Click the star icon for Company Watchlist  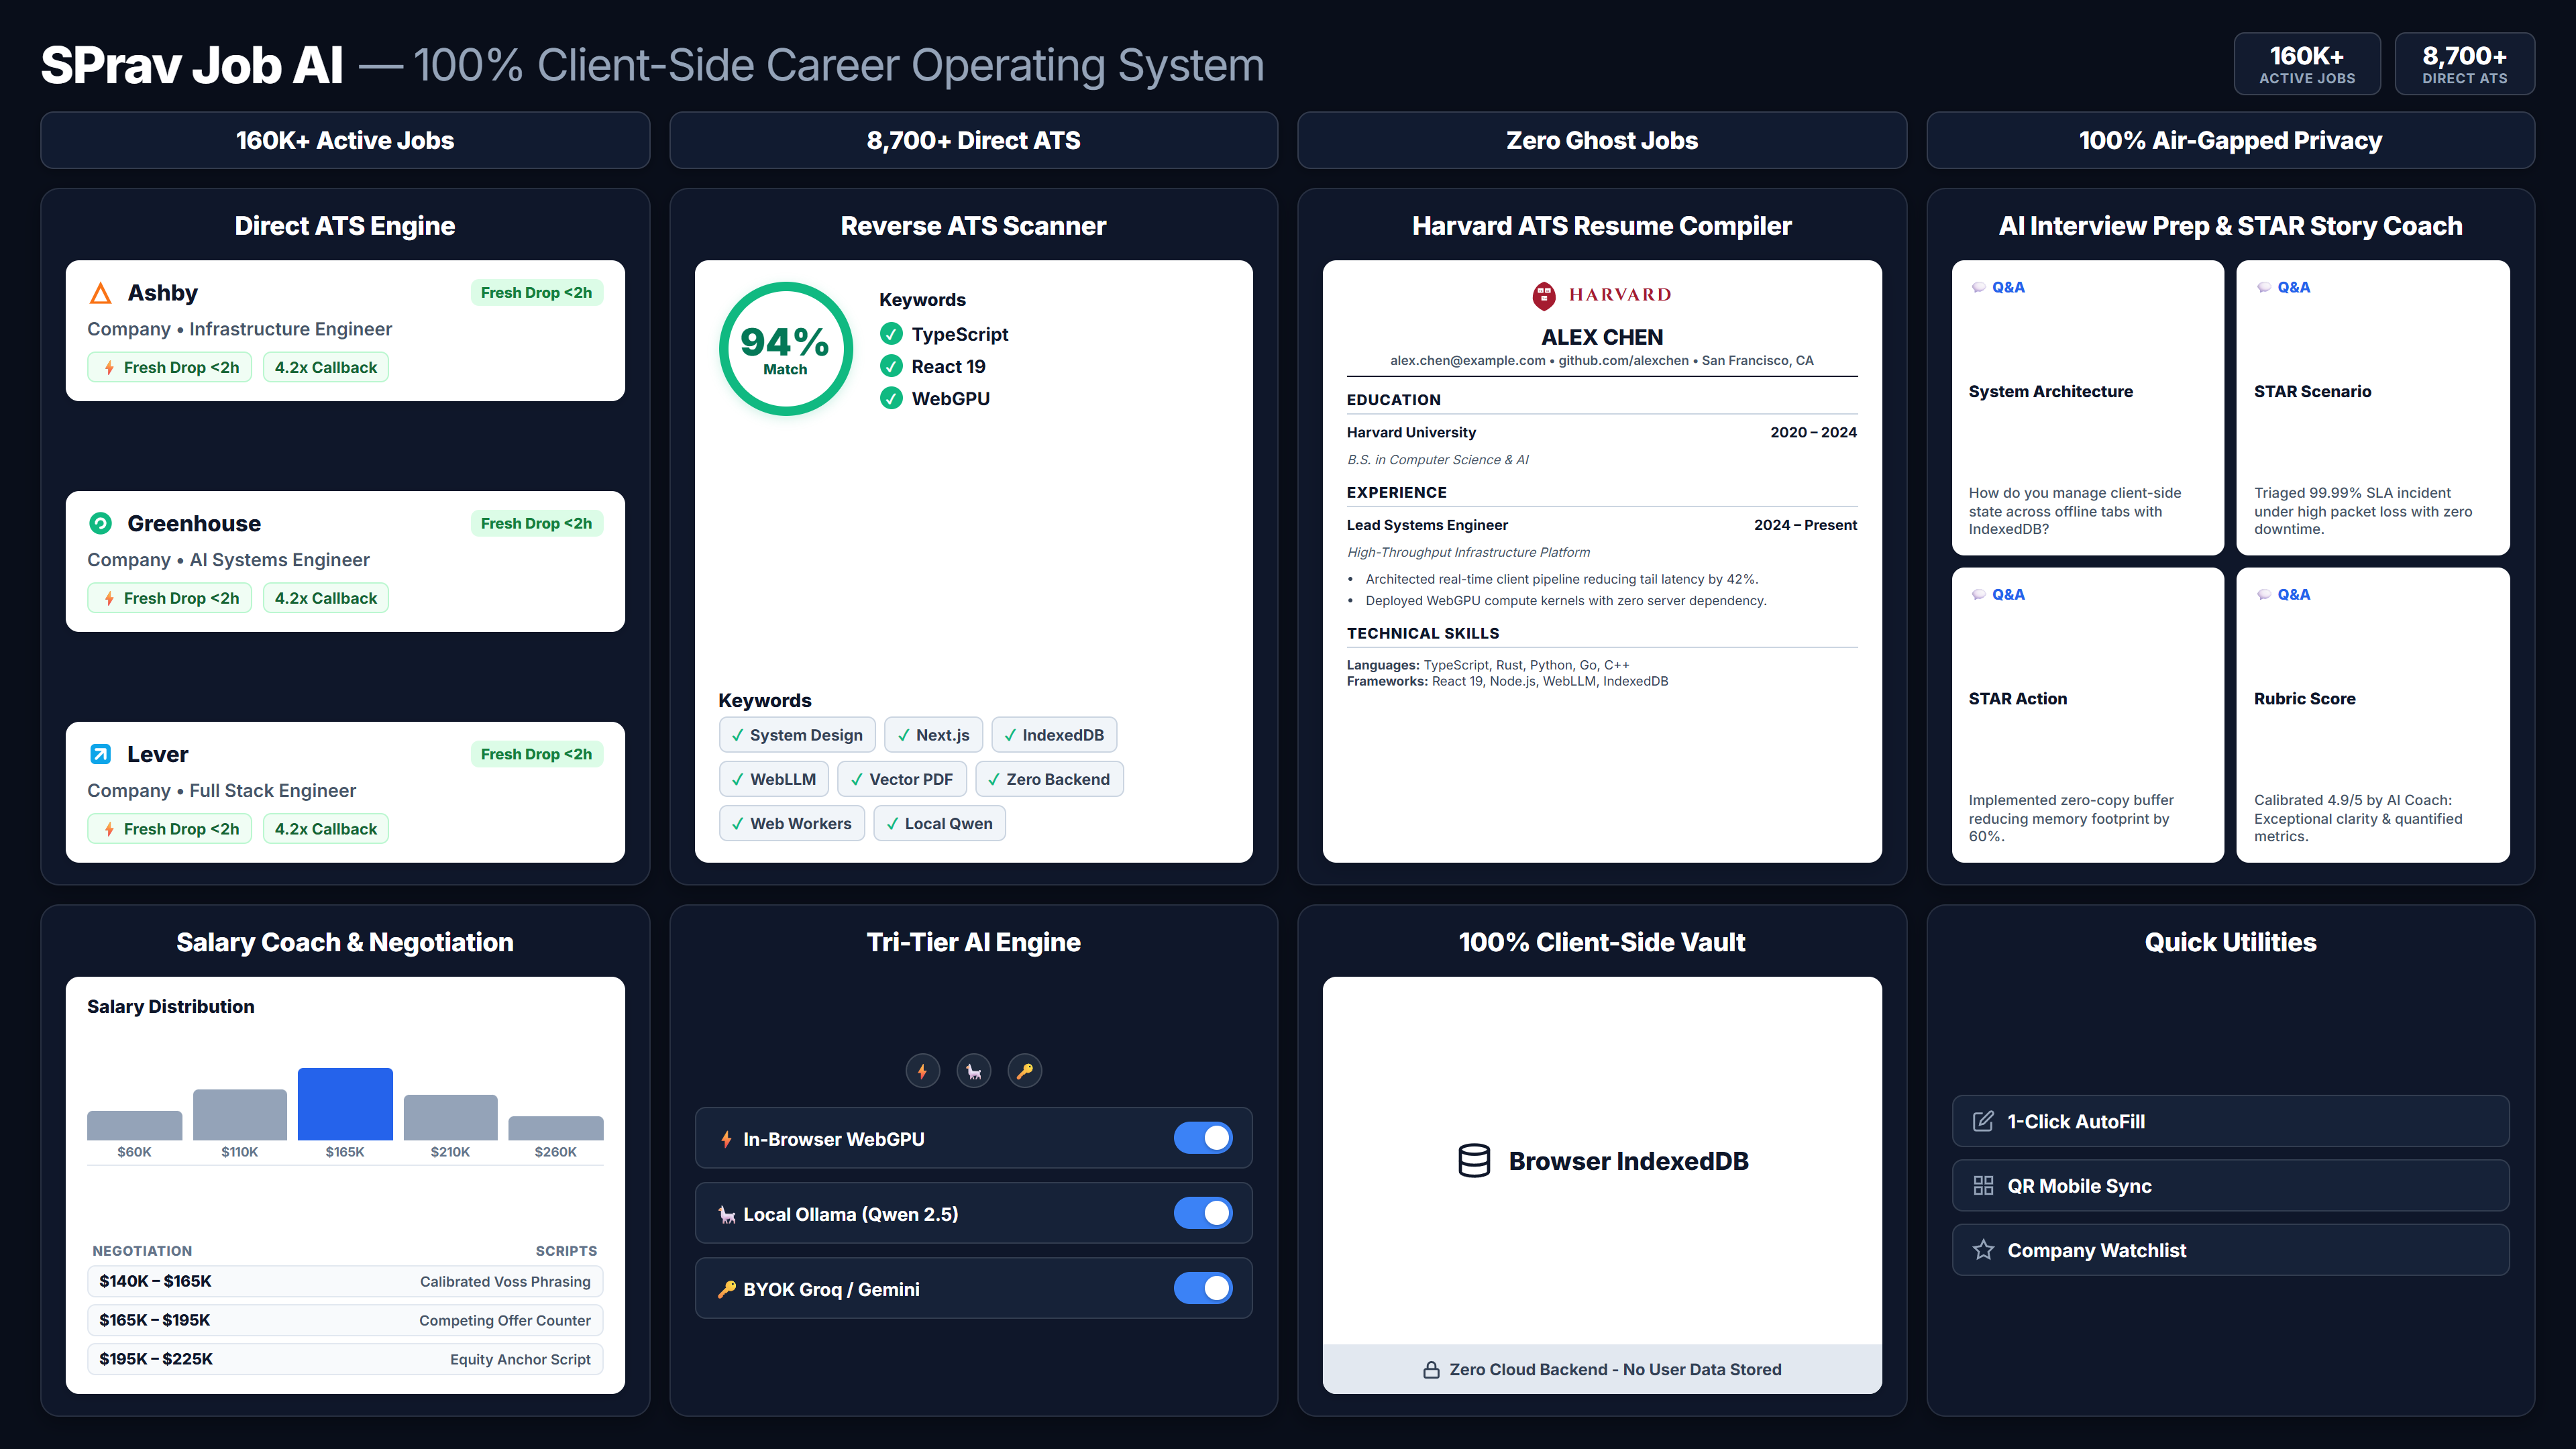point(1983,1250)
